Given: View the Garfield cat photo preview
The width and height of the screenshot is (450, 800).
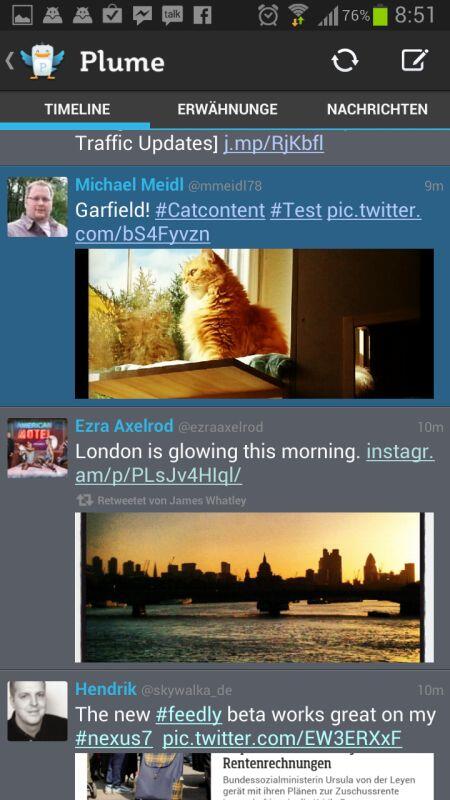Looking at the screenshot, I should click(255, 323).
